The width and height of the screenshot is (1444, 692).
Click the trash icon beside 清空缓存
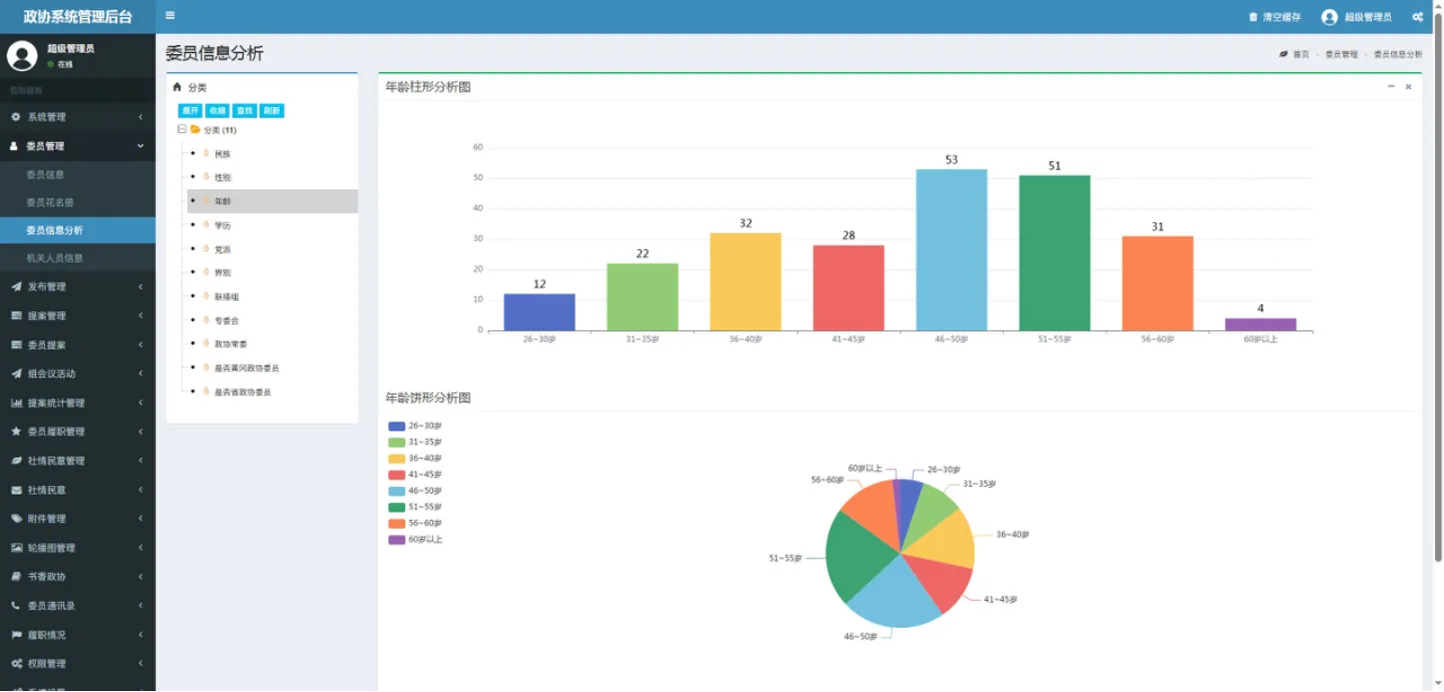tap(1253, 17)
